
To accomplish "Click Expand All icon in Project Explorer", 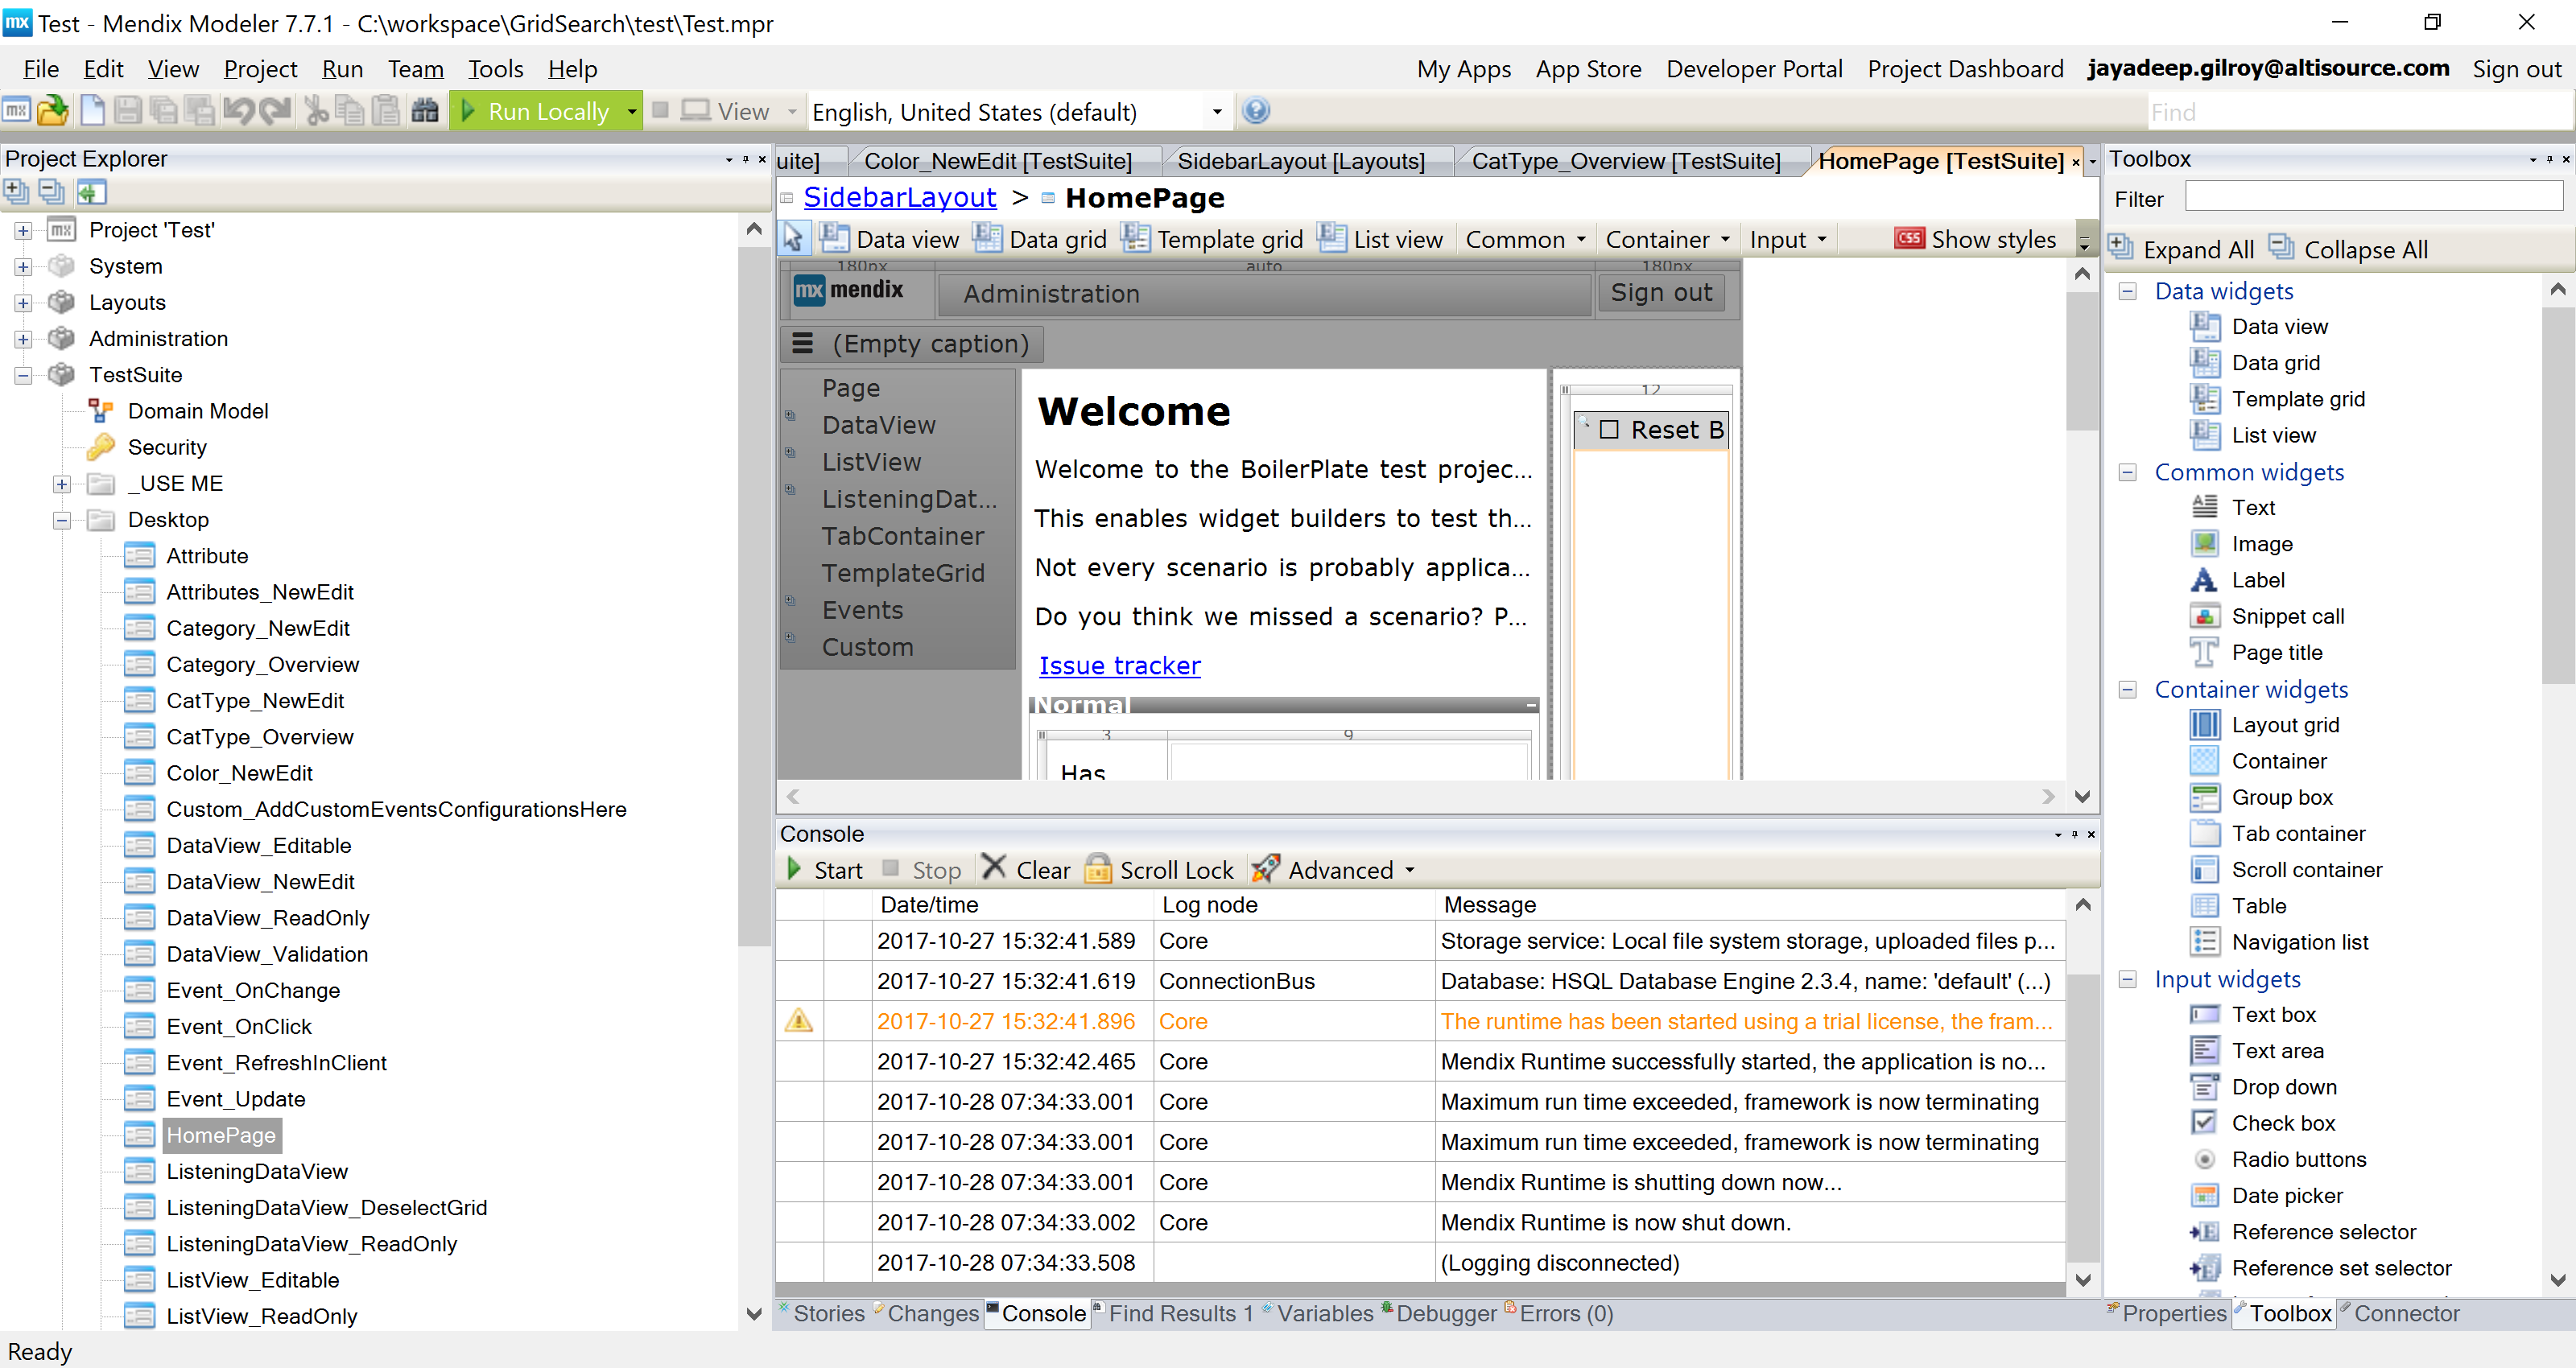I will (16, 191).
